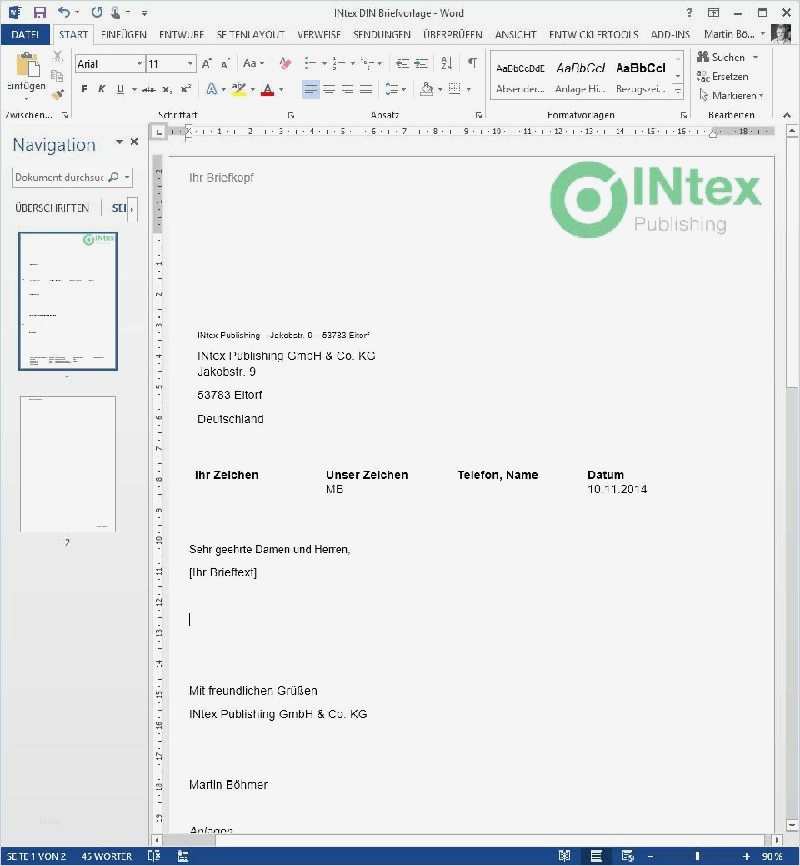800x866 pixels.
Task: Click the spelling check status icon
Action: click(x=154, y=856)
